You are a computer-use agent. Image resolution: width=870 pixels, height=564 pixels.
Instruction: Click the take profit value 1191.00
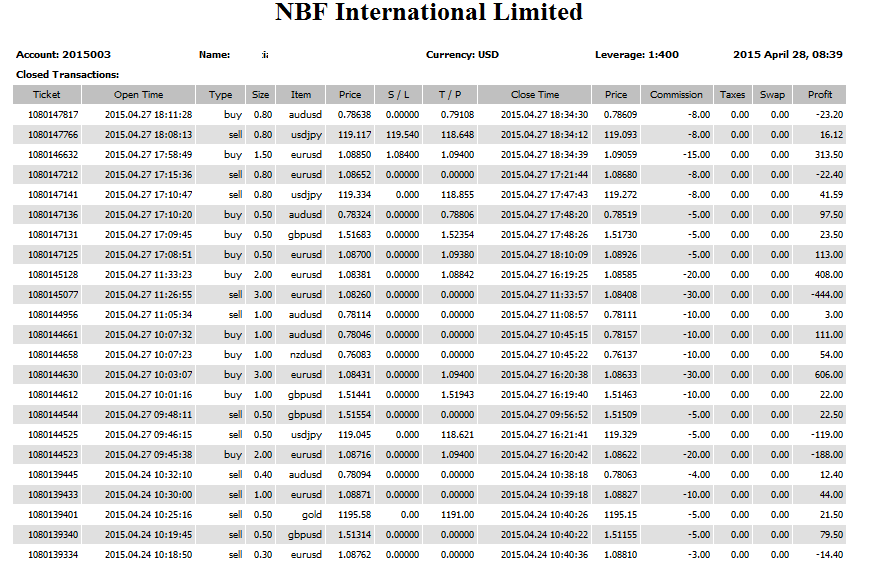click(x=457, y=514)
